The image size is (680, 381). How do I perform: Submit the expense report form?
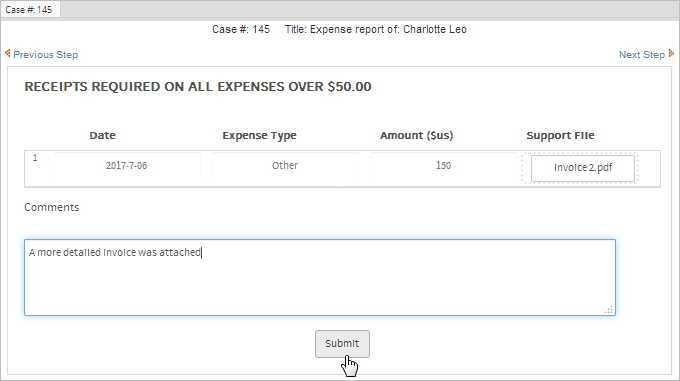click(342, 344)
